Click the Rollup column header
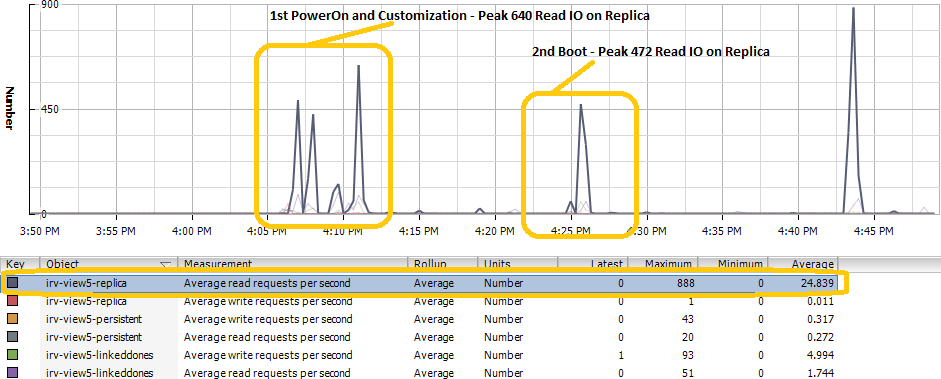 pyautogui.click(x=442, y=264)
